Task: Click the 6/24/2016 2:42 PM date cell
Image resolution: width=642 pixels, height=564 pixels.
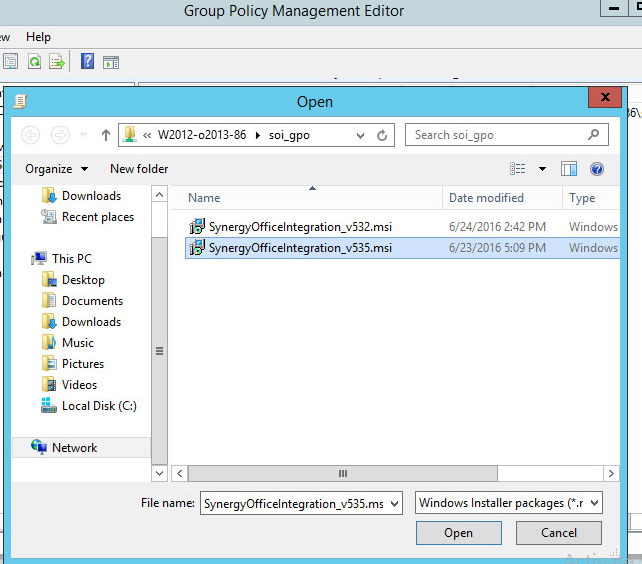Action: coord(497,227)
